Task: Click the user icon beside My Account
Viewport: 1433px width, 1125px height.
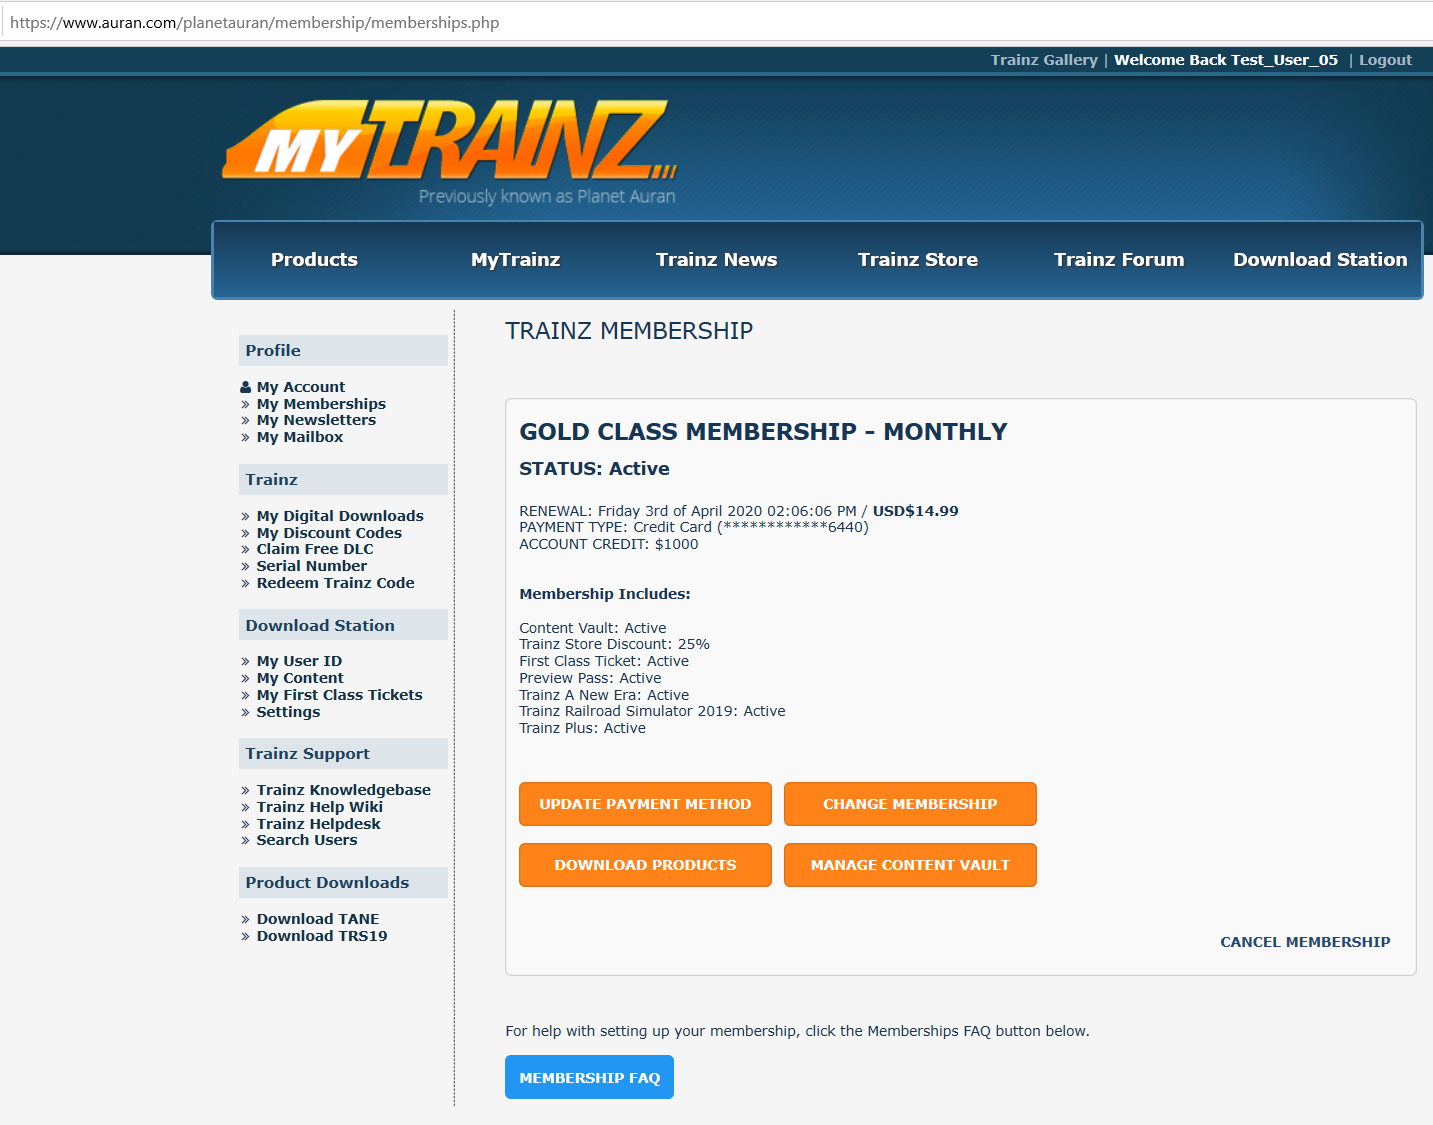Action: 246,387
